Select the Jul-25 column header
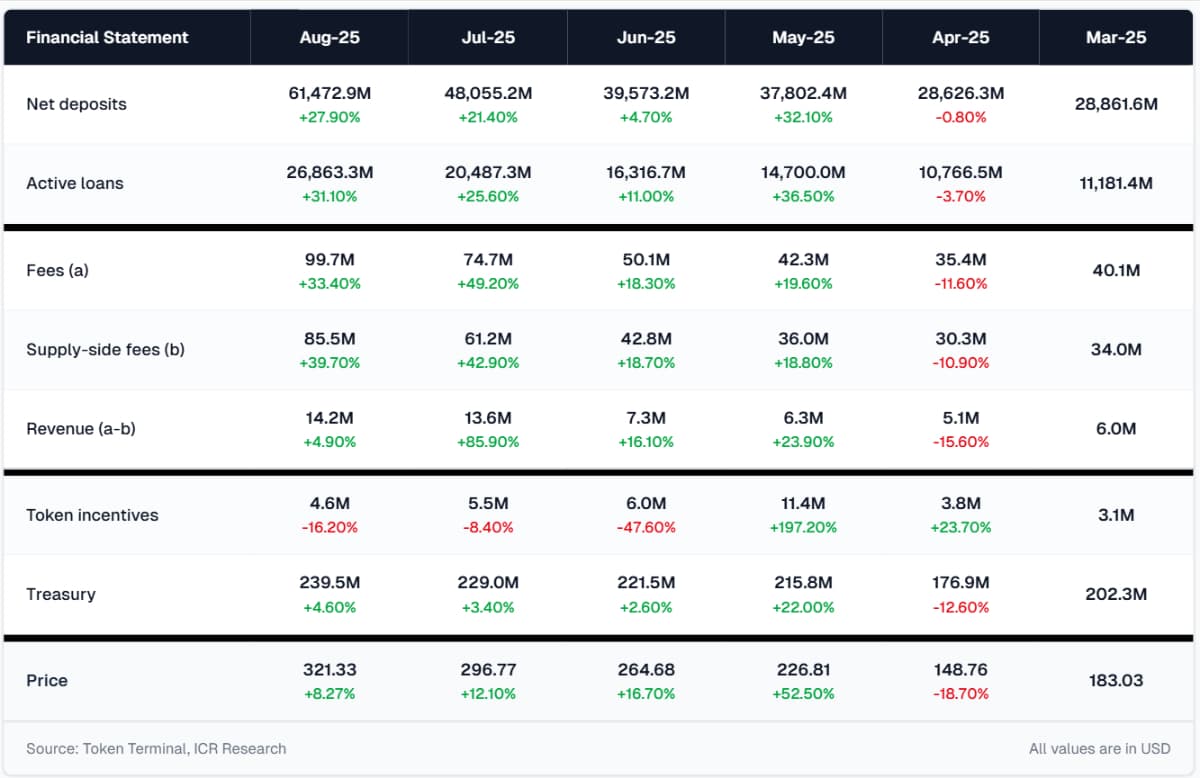Screen dimensions: 1200x778 coord(487,37)
